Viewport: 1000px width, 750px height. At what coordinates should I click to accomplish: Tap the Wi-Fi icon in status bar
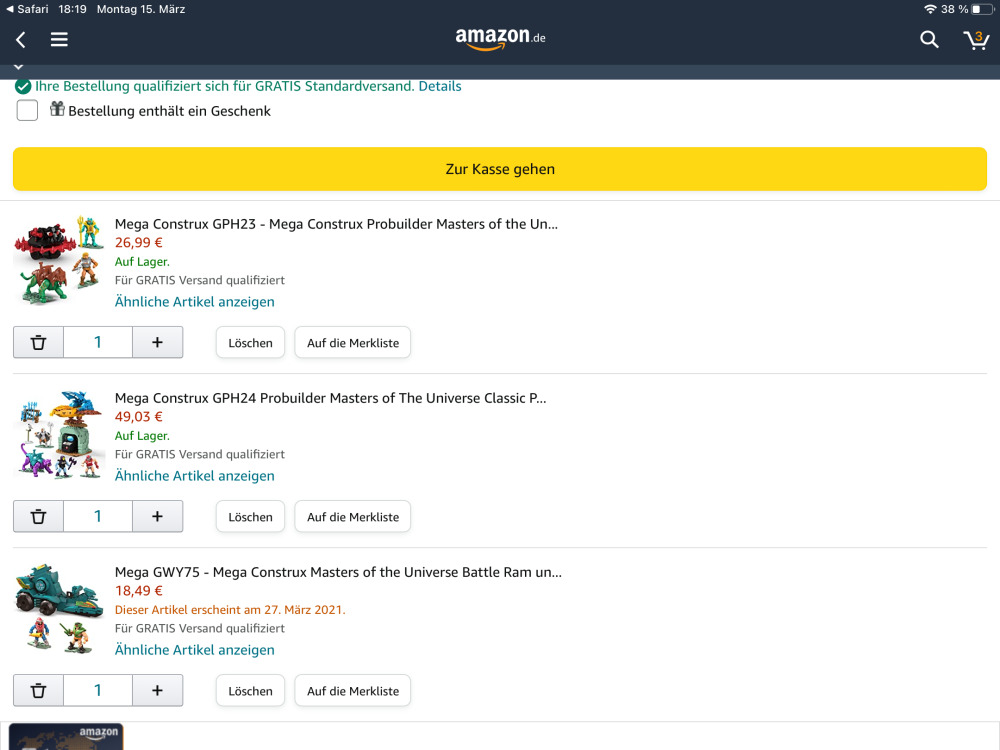pyautogui.click(x=930, y=9)
